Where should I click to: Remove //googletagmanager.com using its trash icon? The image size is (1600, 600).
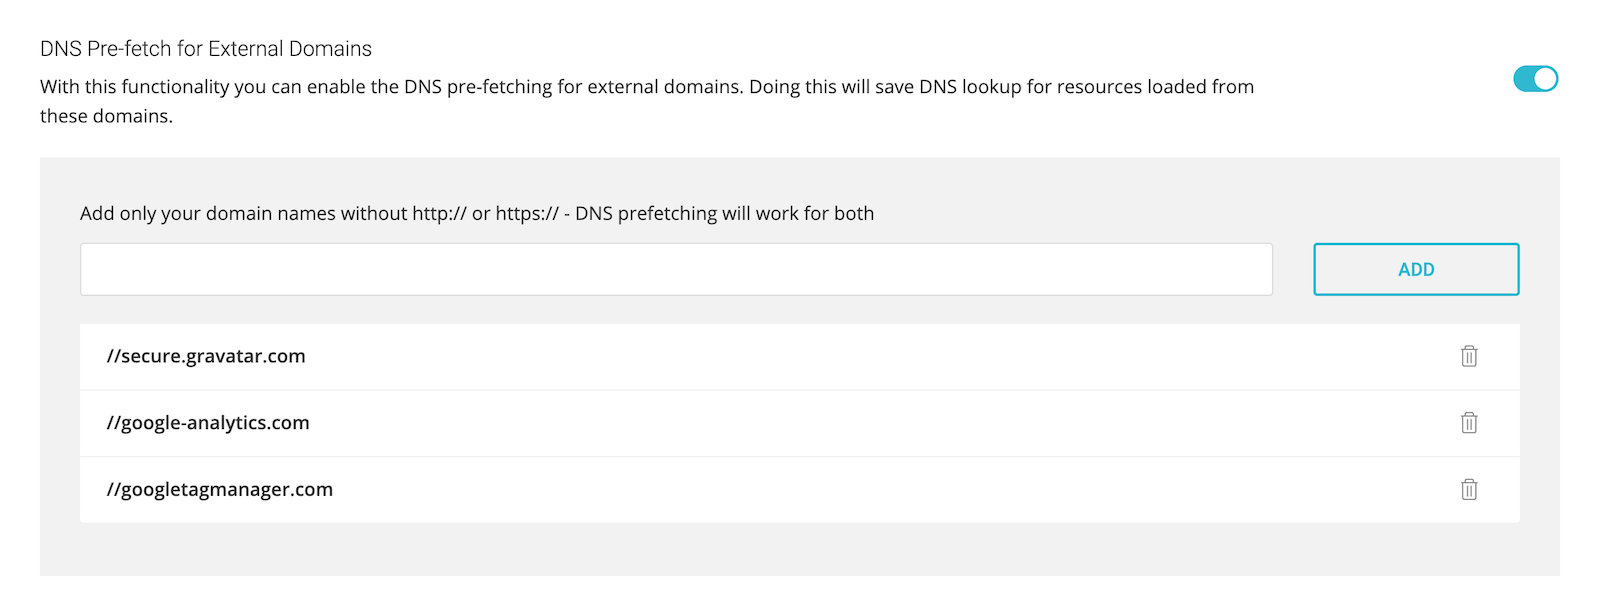click(x=1469, y=490)
